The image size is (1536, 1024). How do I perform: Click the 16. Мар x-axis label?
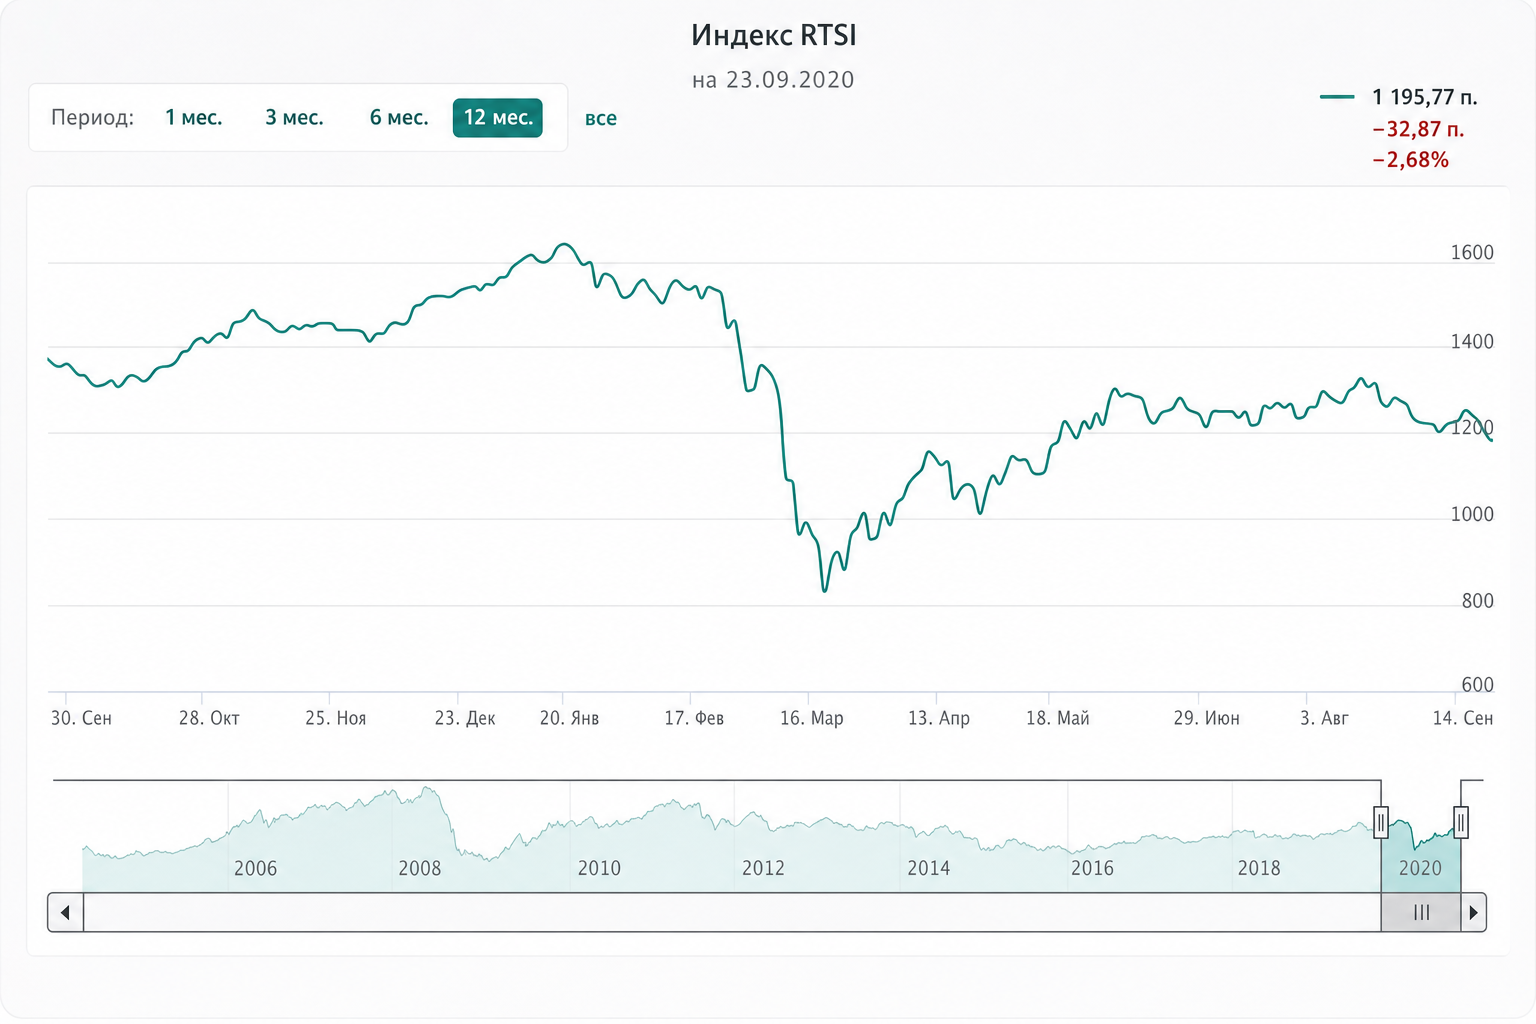point(812,718)
